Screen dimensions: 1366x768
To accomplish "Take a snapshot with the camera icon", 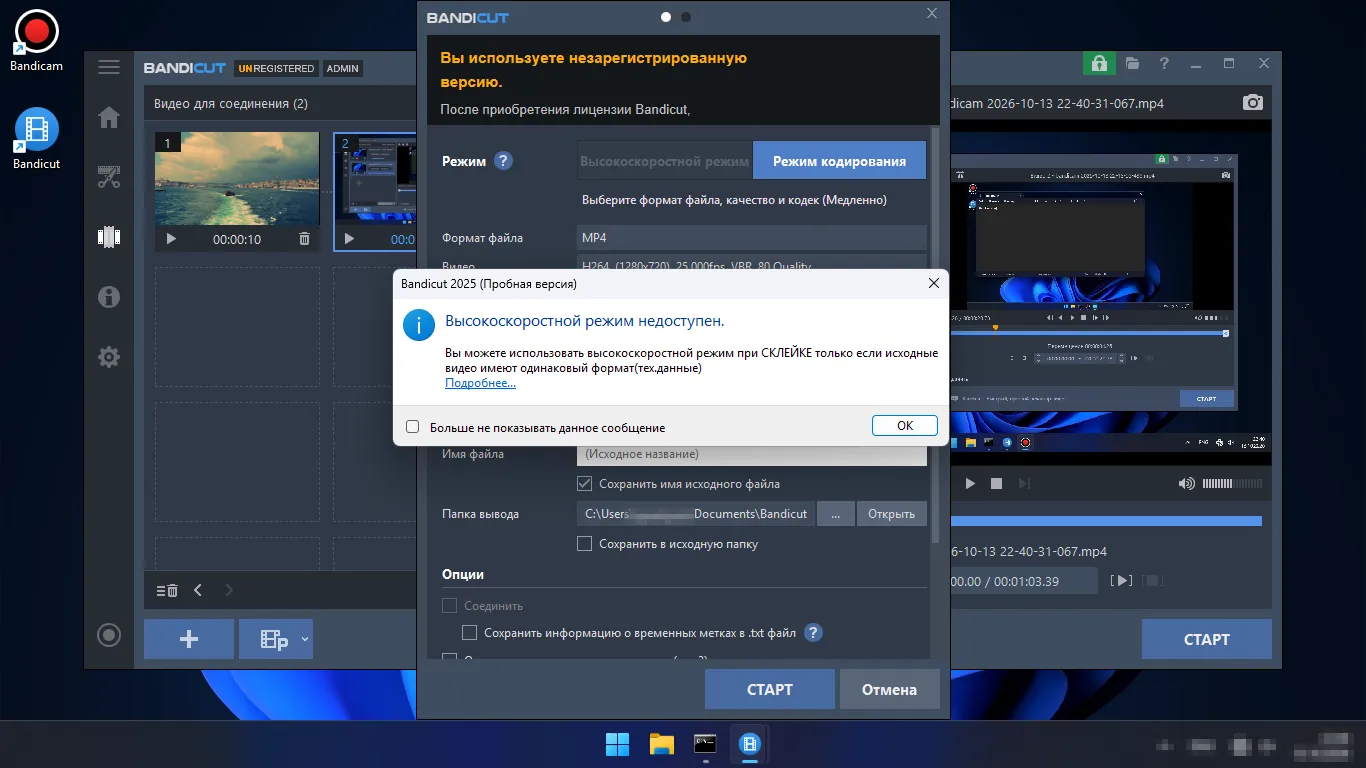I will point(1252,103).
